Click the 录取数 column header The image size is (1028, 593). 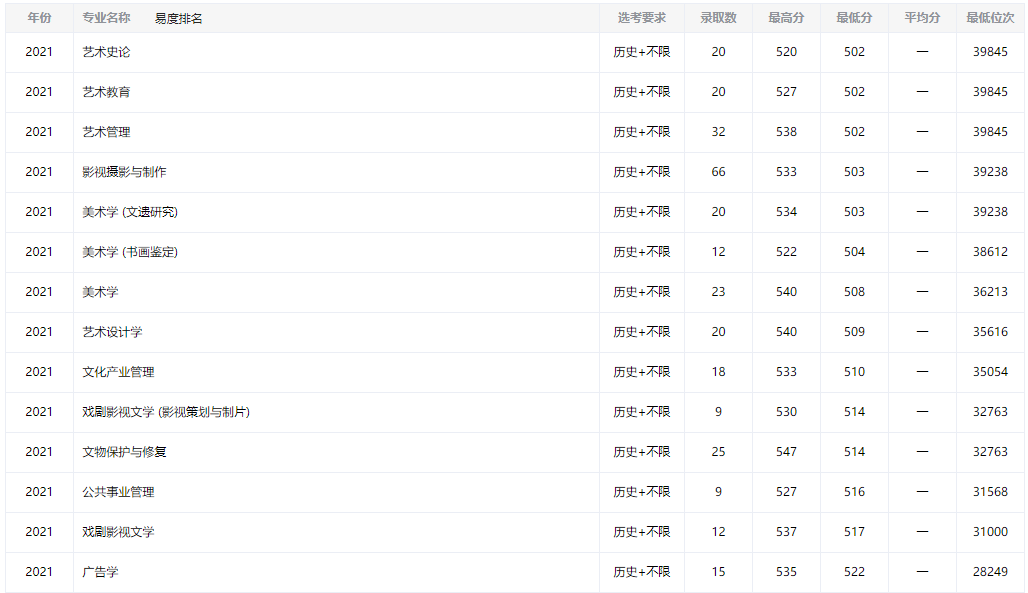point(718,18)
